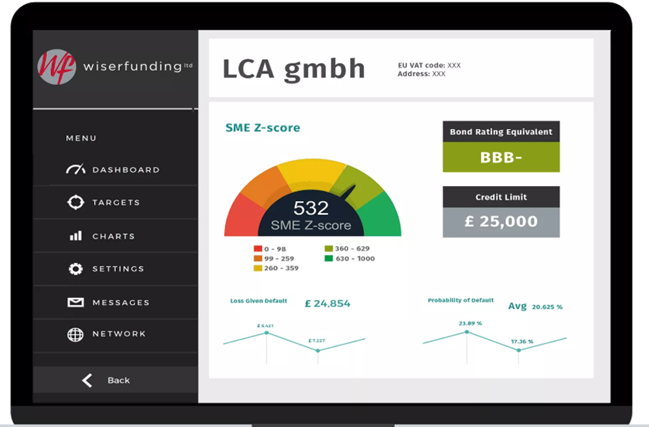This screenshot has width=649, height=427.
Task: Click the dark green 630 - 1000 swatch
Action: tap(329, 258)
